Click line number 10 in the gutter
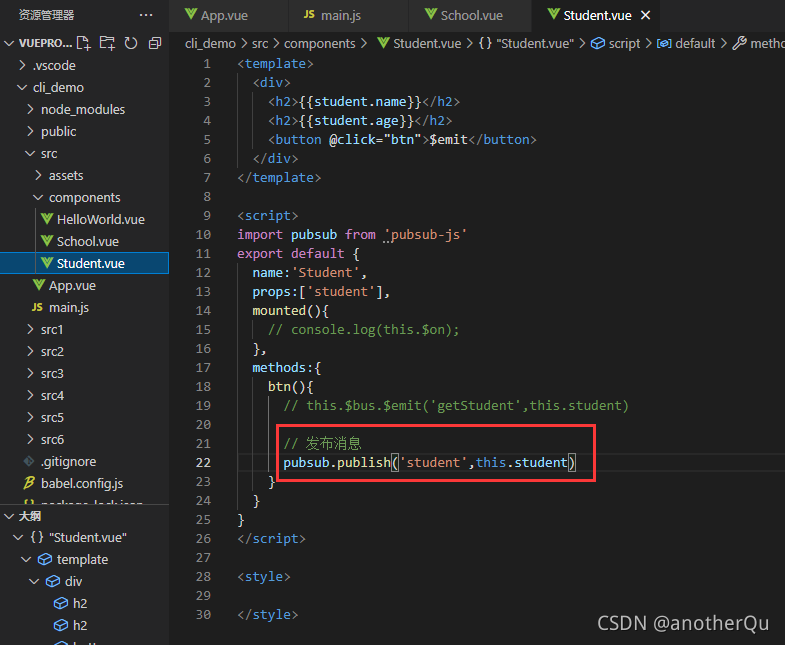This screenshot has height=645, width=785. click(x=203, y=235)
